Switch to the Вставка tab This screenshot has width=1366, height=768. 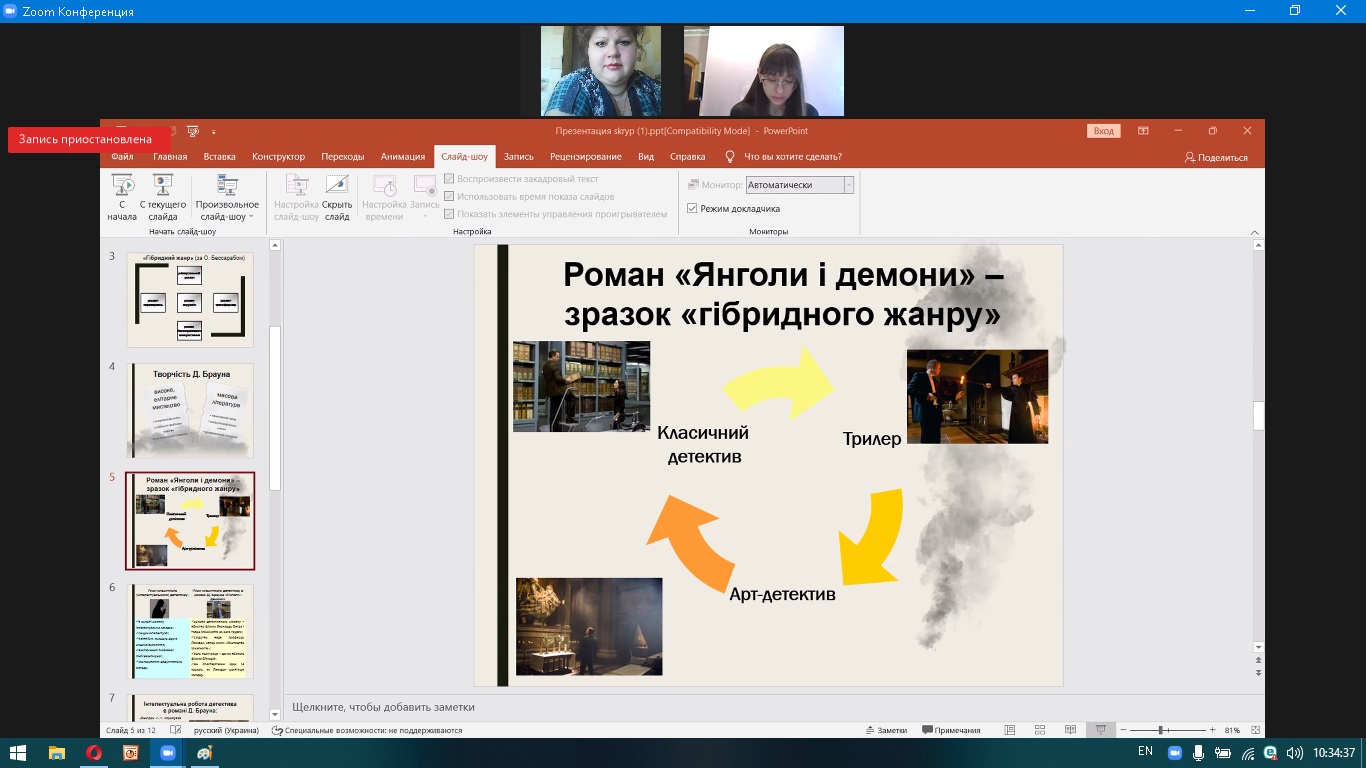(219, 157)
